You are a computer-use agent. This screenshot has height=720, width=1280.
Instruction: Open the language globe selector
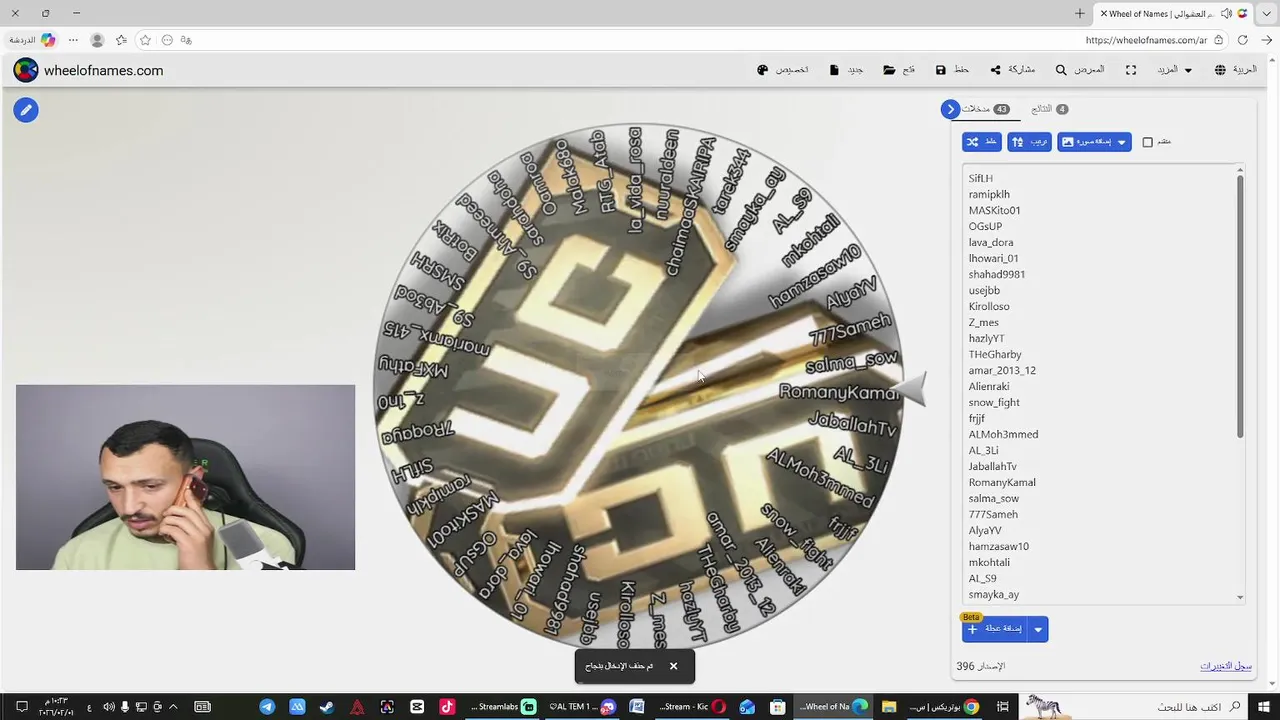point(1220,70)
